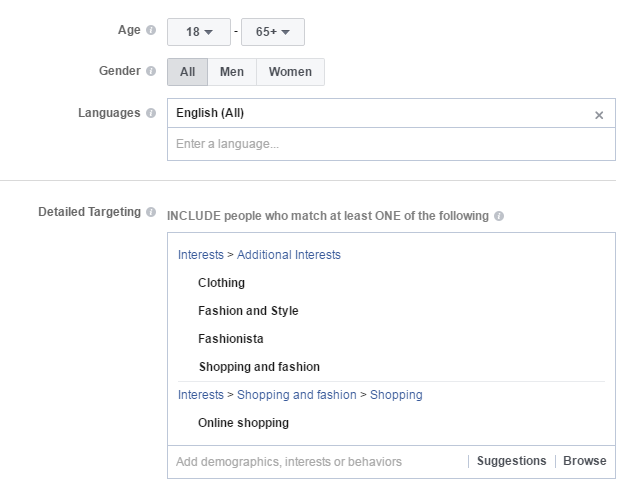This screenshot has width=631, height=489.
Task: Click Shopping and fashion breadcrumb link
Action: 297,395
